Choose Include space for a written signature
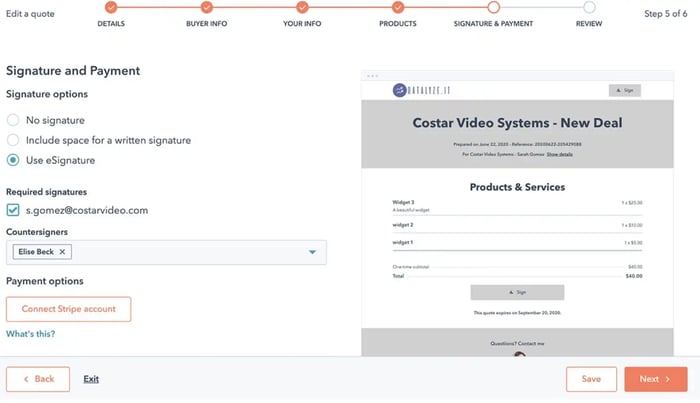This screenshot has height=403, width=700. 13,140
